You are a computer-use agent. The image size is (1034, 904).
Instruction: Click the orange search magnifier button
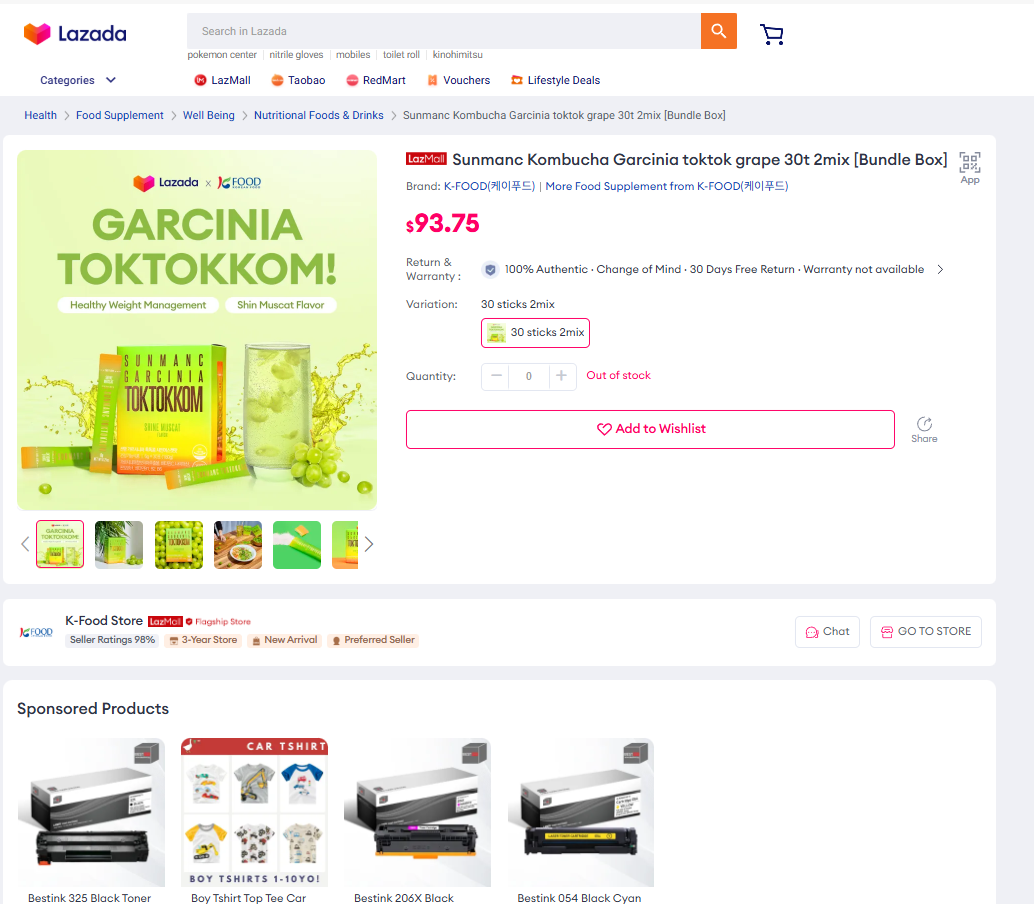pos(719,31)
